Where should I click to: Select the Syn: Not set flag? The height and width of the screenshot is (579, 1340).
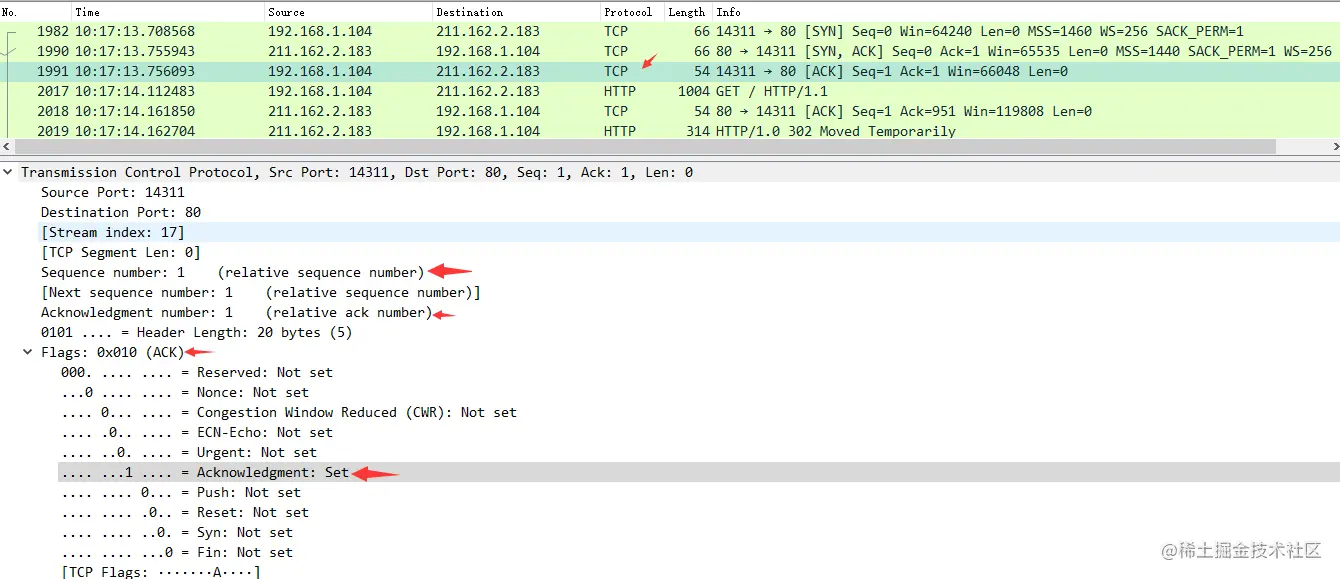tap(177, 532)
